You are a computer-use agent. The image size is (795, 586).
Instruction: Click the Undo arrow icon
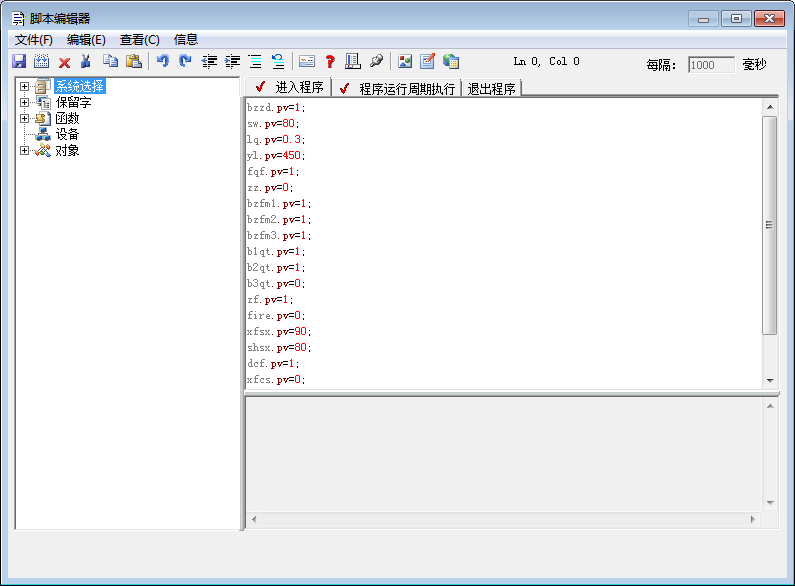162,62
